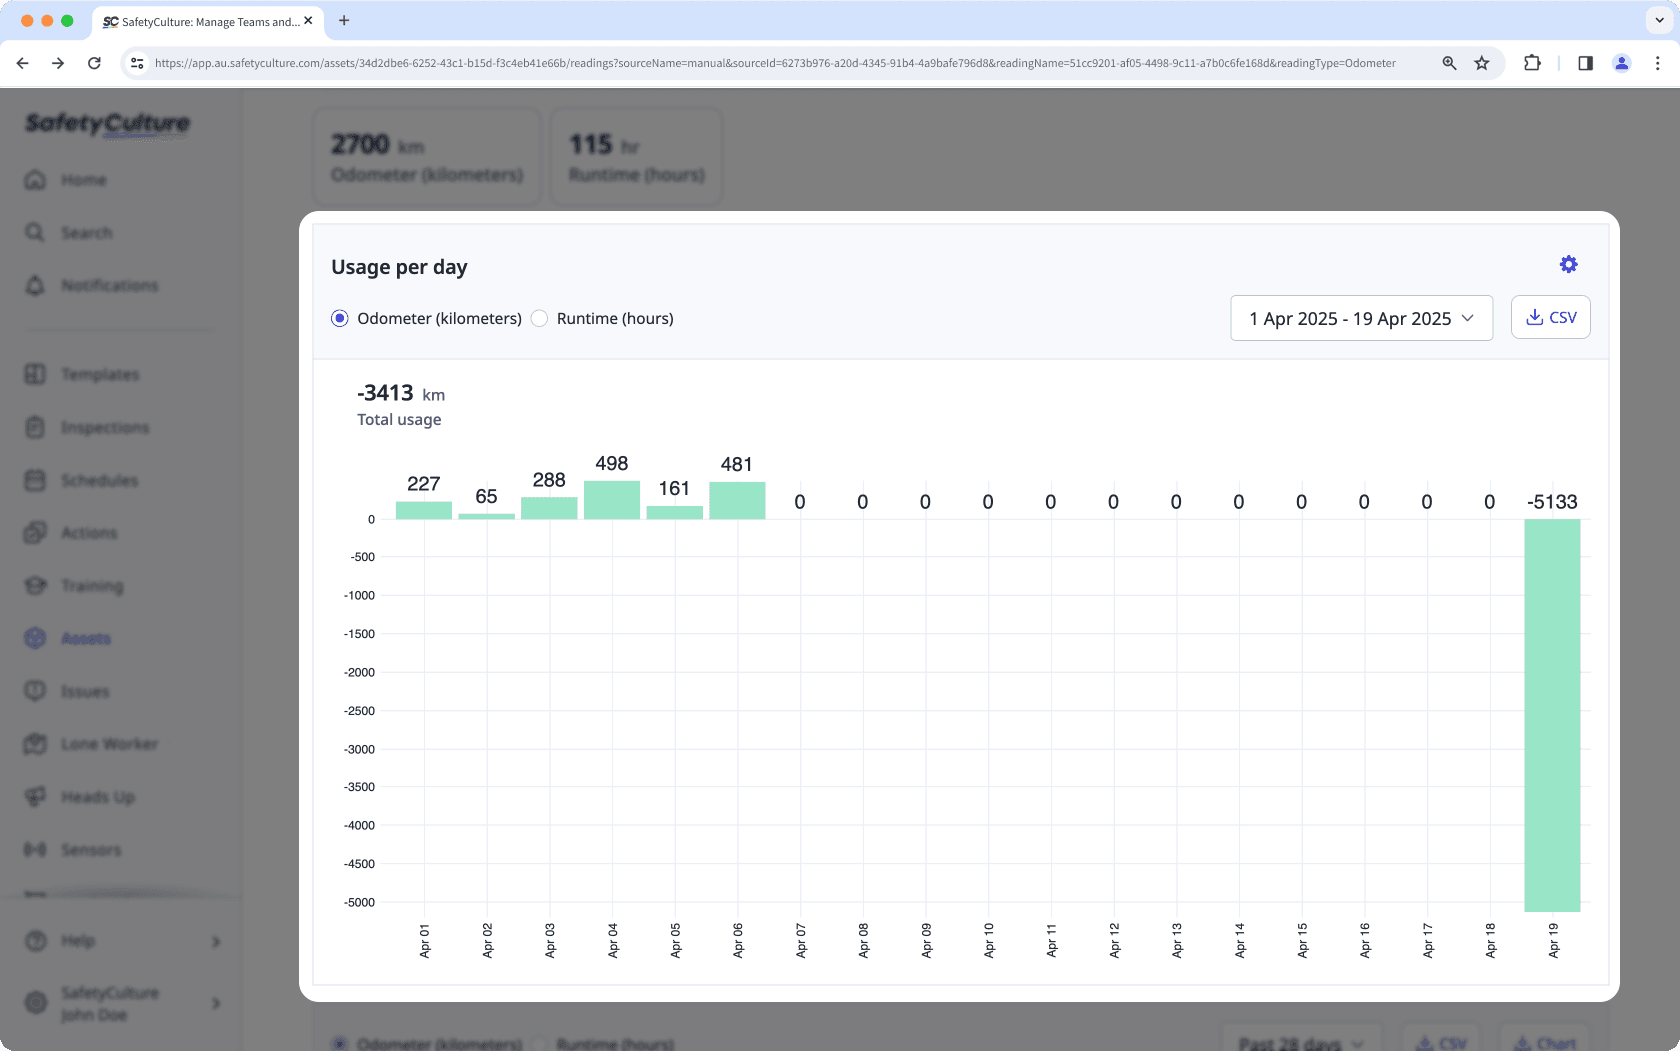Open a new browser tab
The image size is (1680, 1051).
click(x=344, y=20)
